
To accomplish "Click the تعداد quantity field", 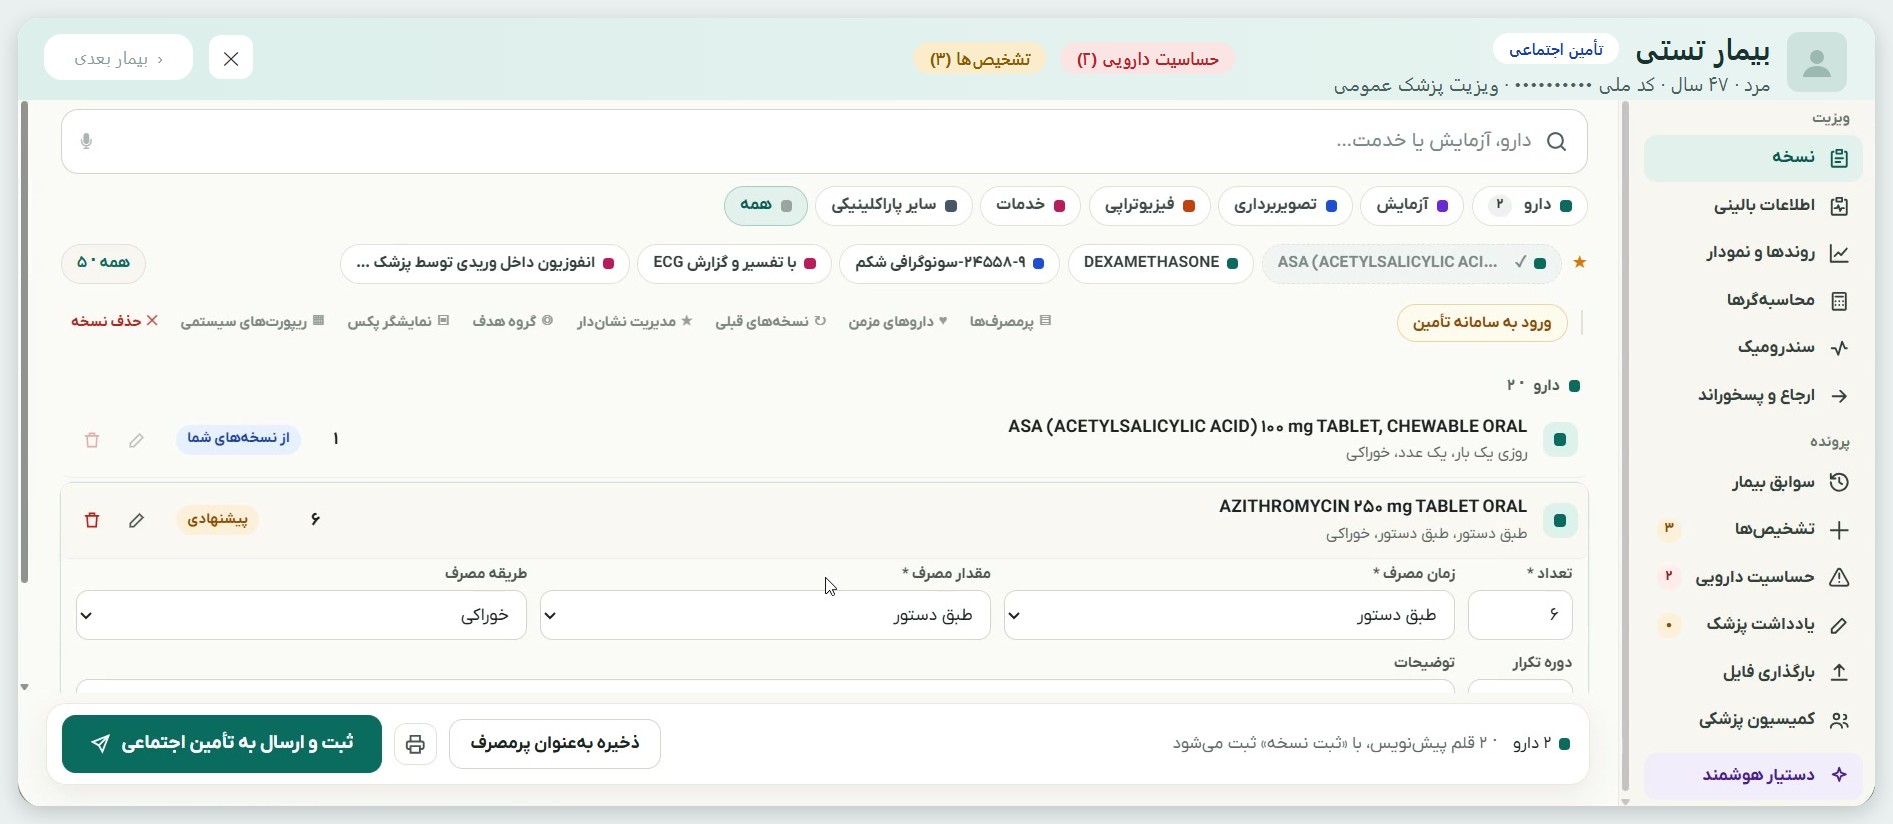I will [1520, 615].
